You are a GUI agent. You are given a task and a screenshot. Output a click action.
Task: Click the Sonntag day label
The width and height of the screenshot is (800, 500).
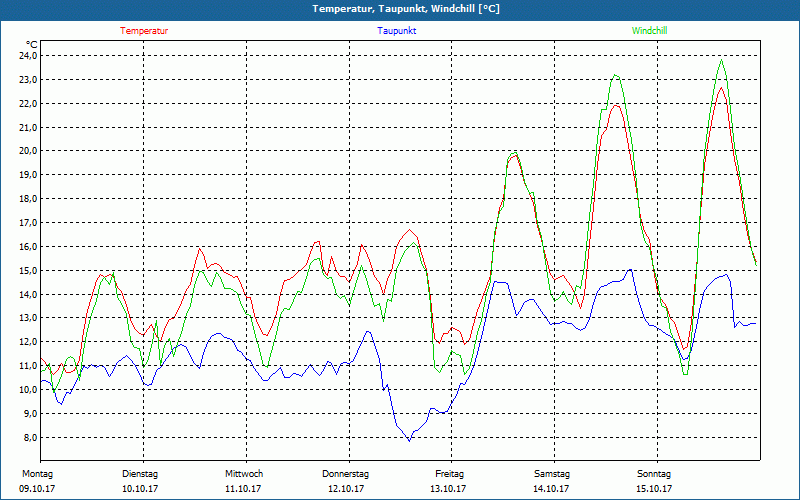pyautogui.click(x=654, y=474)
